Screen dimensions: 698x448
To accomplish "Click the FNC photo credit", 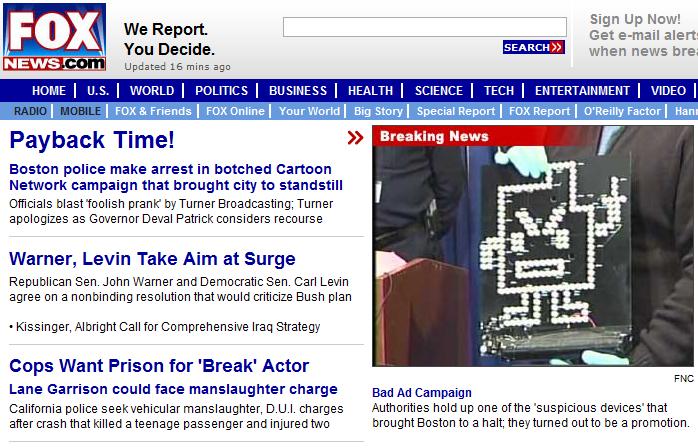I will (x=684, y=379).
